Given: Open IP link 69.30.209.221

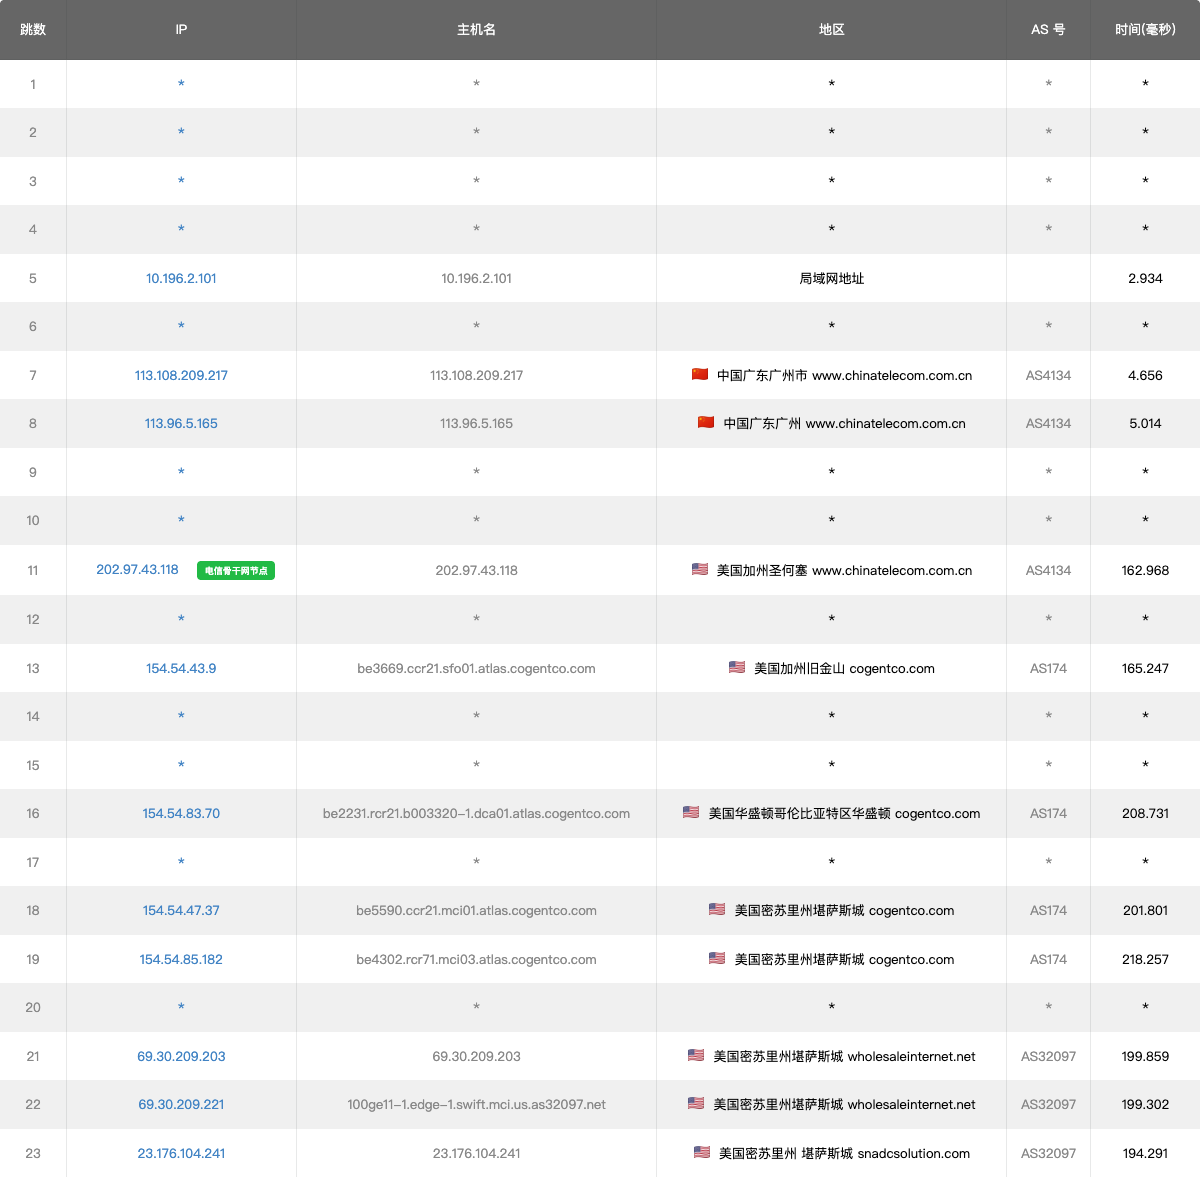Looking at the screenshot, I should pyautogui.click(x=181, y=1104).
